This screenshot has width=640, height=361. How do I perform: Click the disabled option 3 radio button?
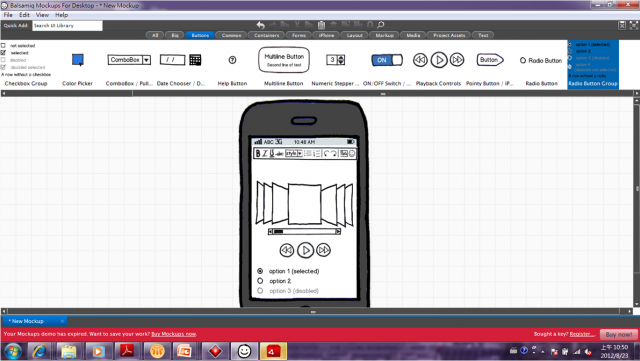coord(260,291)
